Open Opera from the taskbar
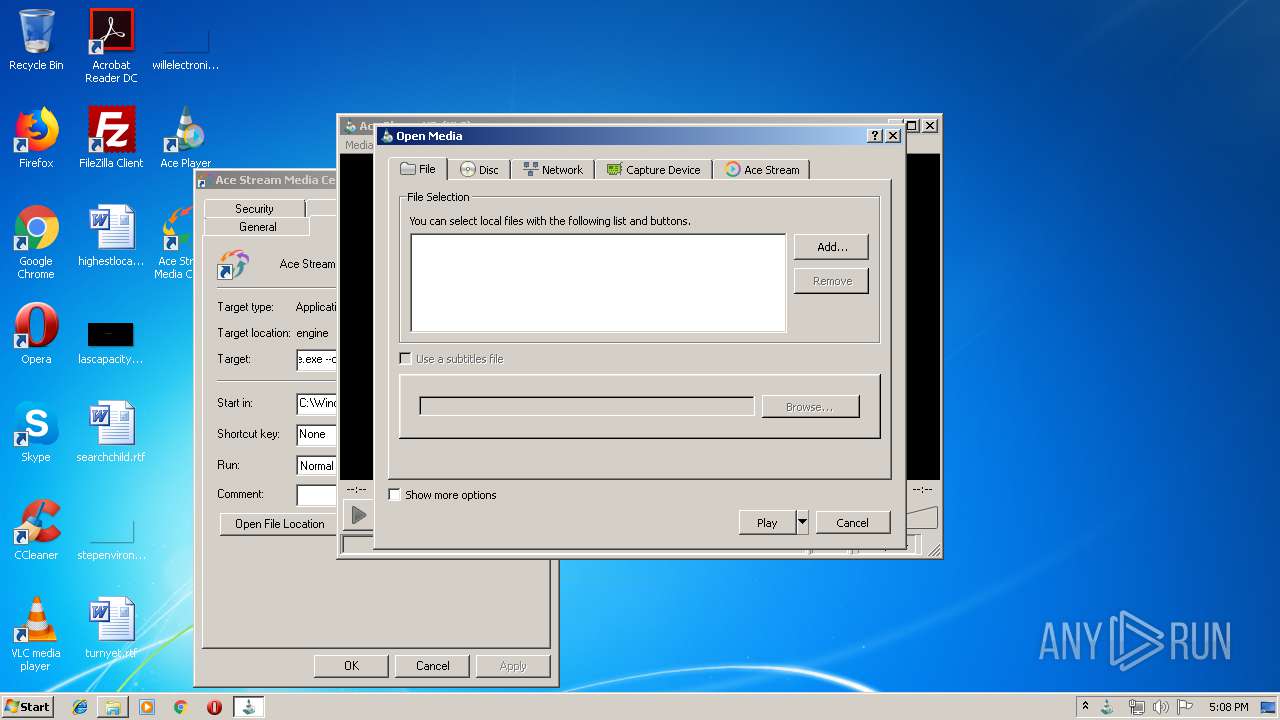 pyautogui.click(x=214, y=707)
